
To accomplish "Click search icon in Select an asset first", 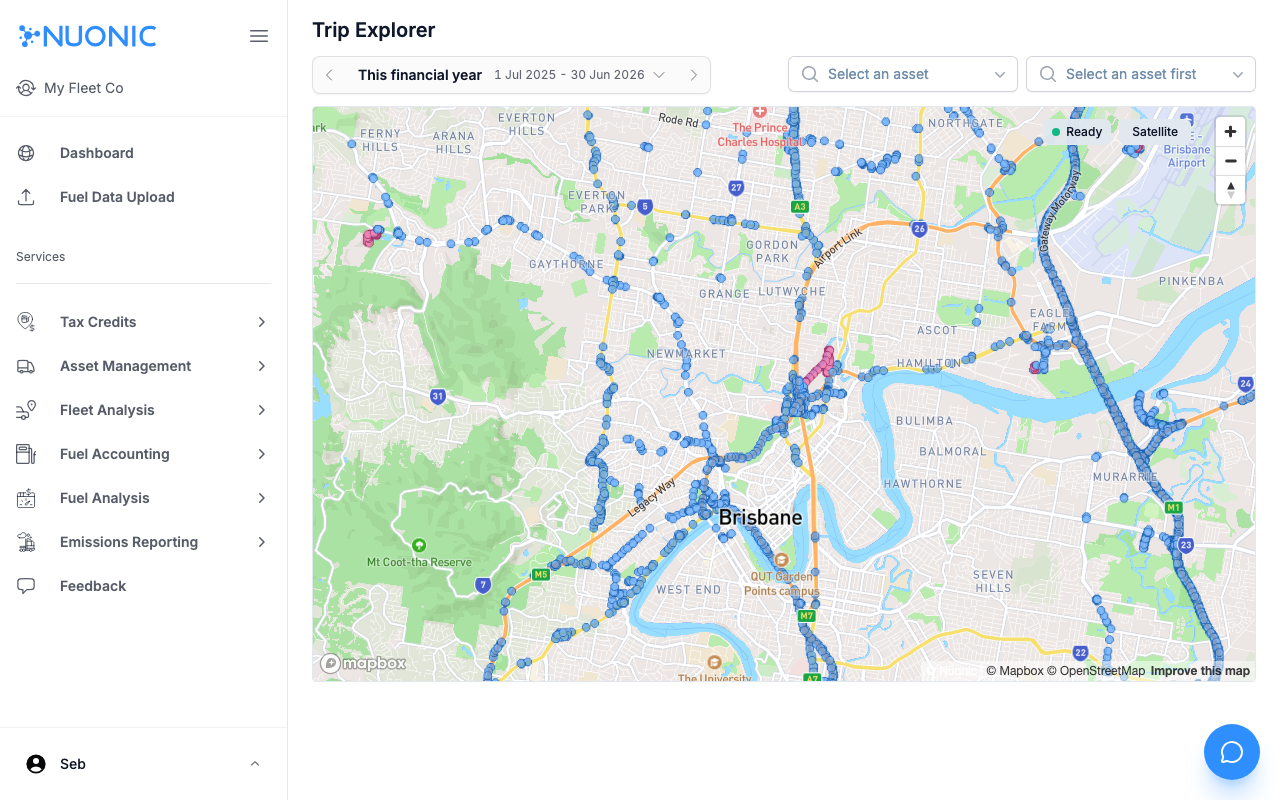I will pos(1048,74).
